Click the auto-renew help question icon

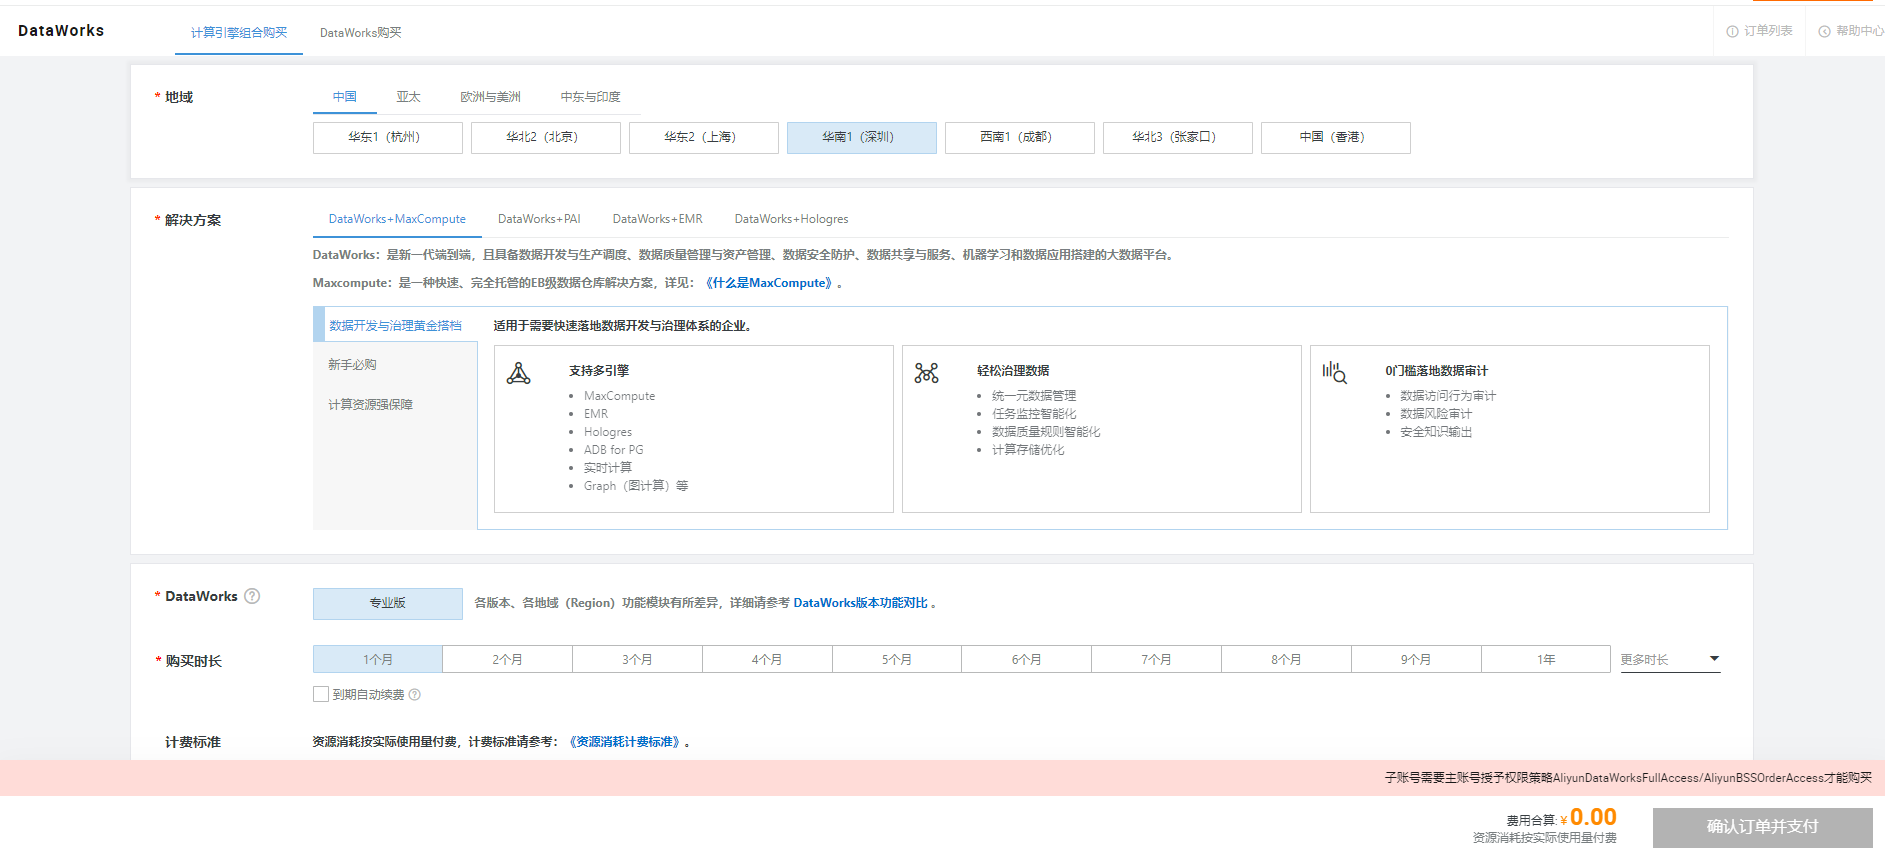click(x=414, y=695)
